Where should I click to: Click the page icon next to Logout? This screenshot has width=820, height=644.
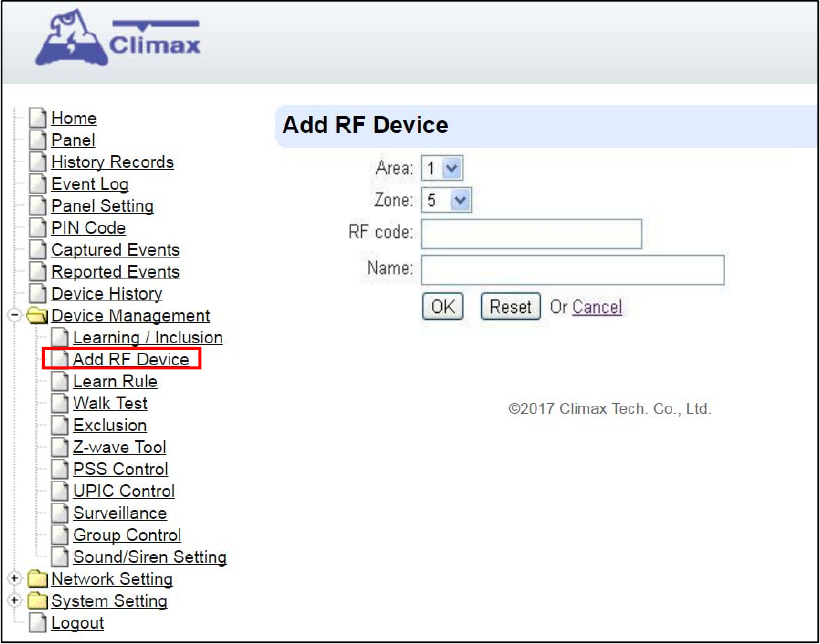[38, 623]
